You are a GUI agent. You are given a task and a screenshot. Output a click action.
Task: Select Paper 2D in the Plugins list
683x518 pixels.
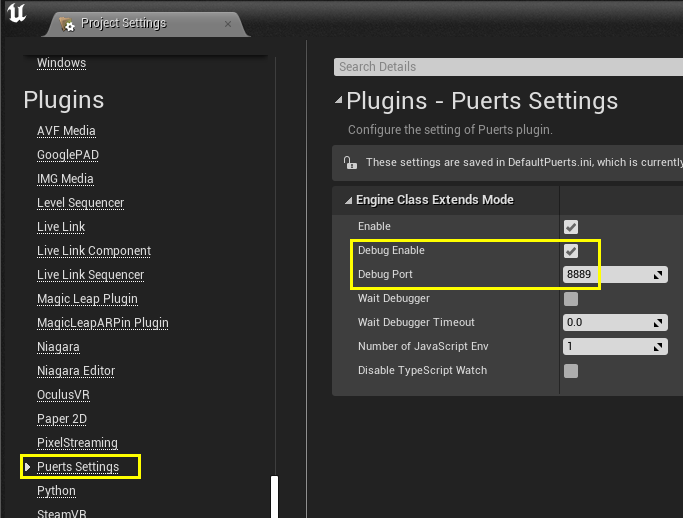point(62,419)
